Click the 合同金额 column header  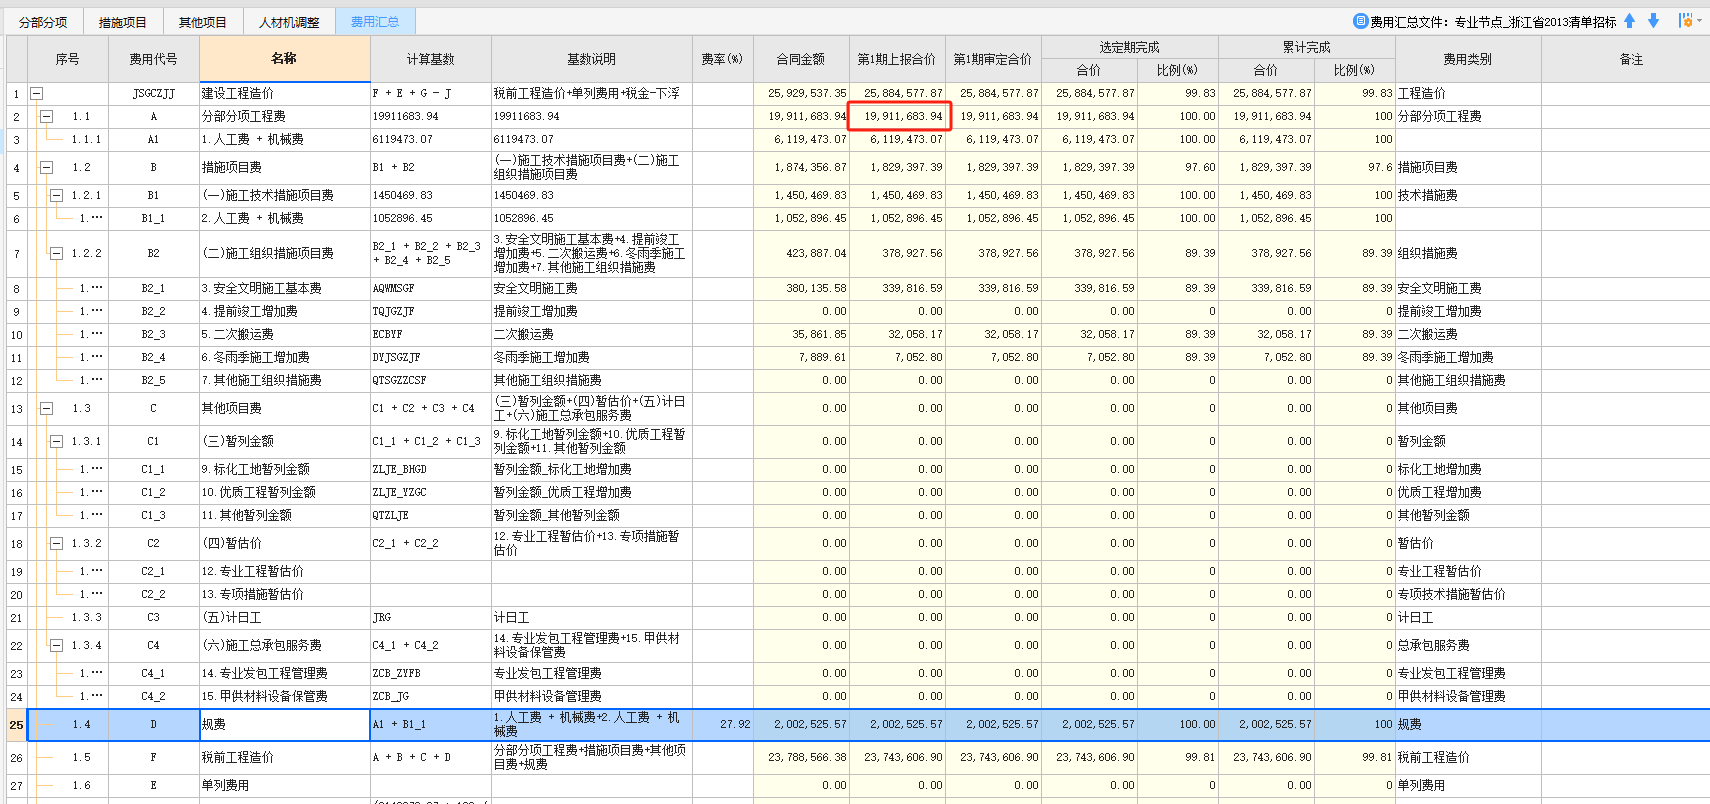pos(801,59)
